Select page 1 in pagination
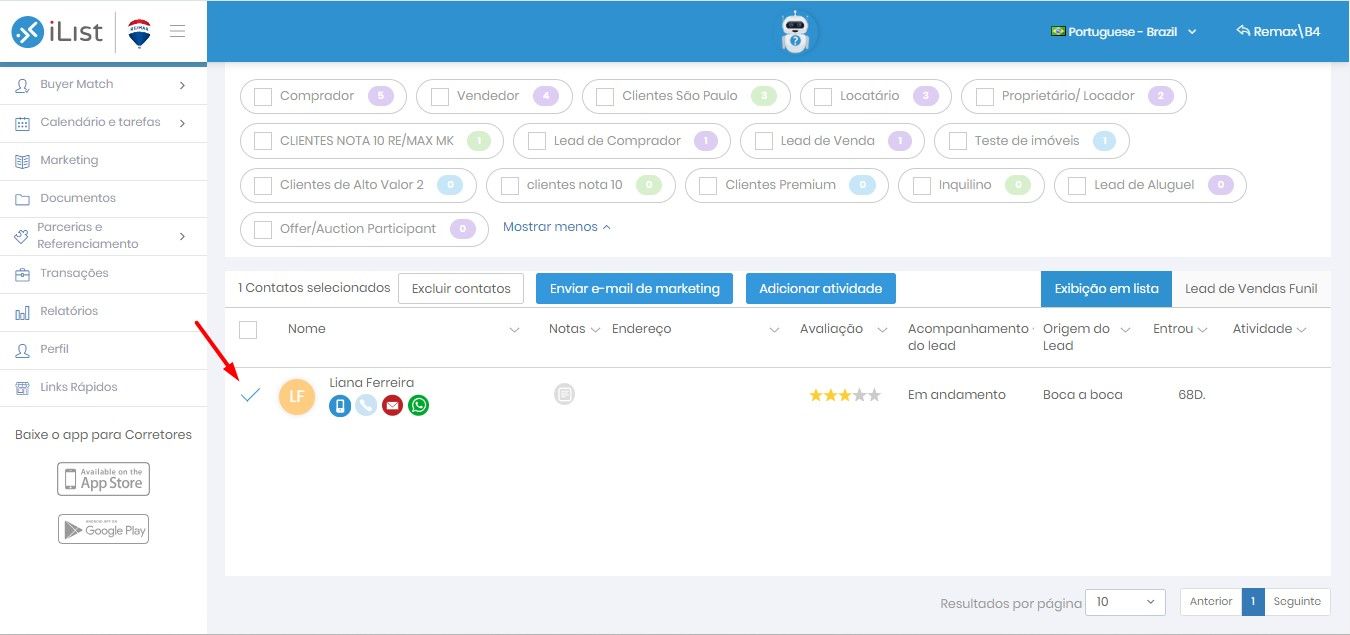Image resolution: width=1350 pixels, height=635 pixels. click(1253, 602)
